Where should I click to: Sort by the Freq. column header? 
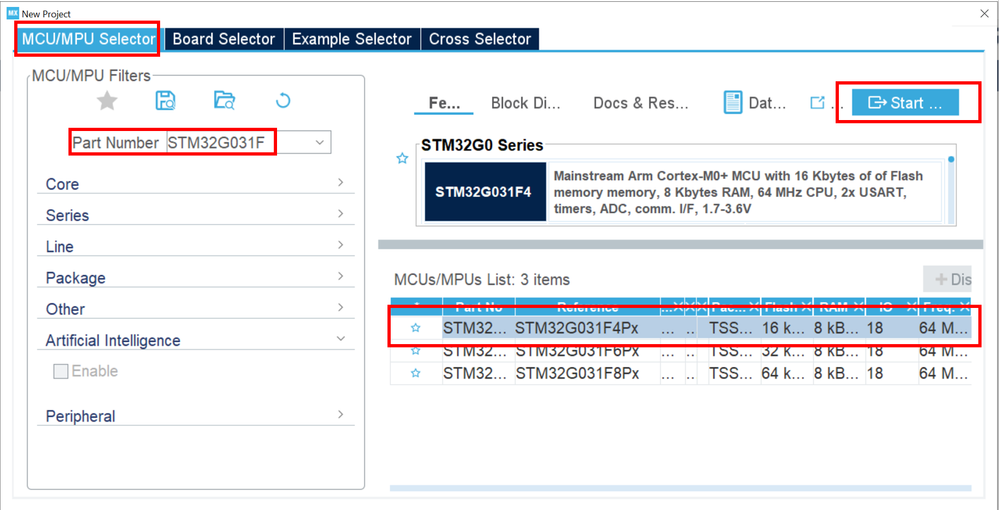tap(944, 307)
